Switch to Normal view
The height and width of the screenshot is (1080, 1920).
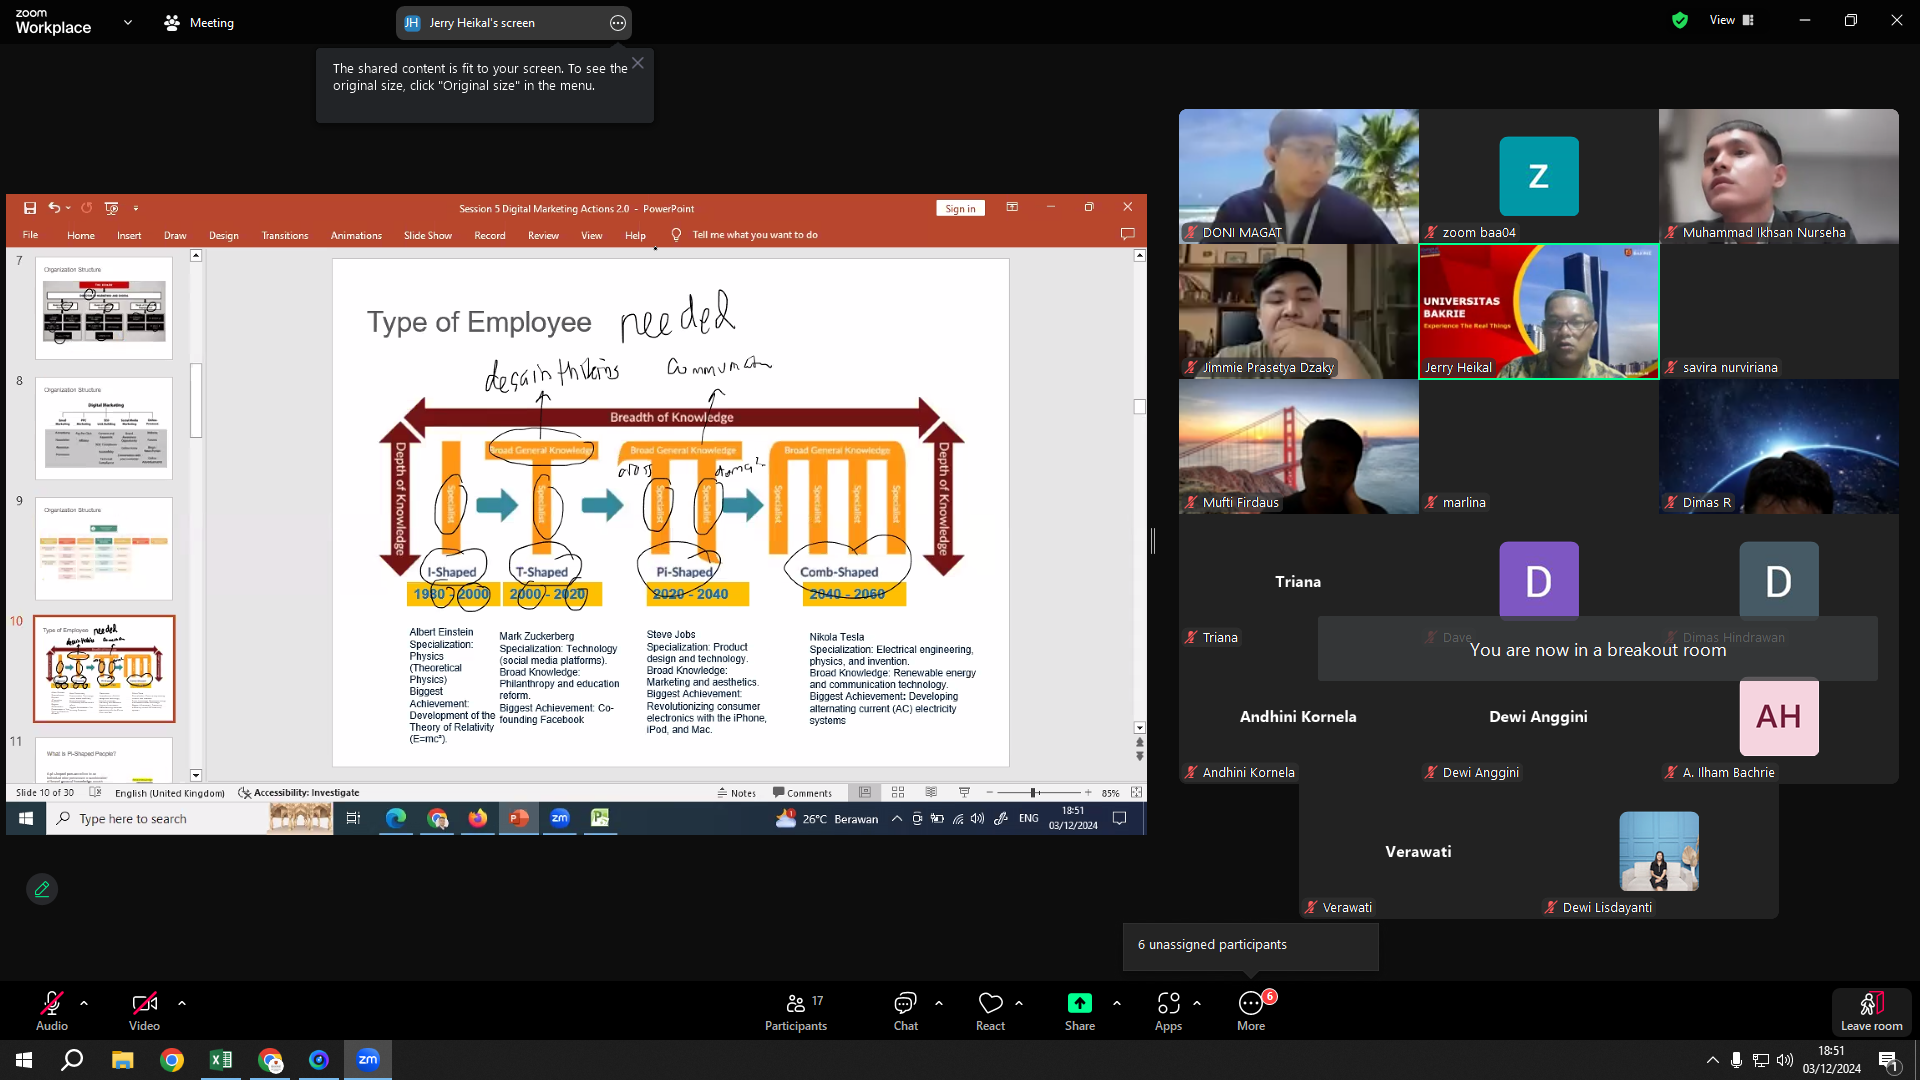pos(865,792)
